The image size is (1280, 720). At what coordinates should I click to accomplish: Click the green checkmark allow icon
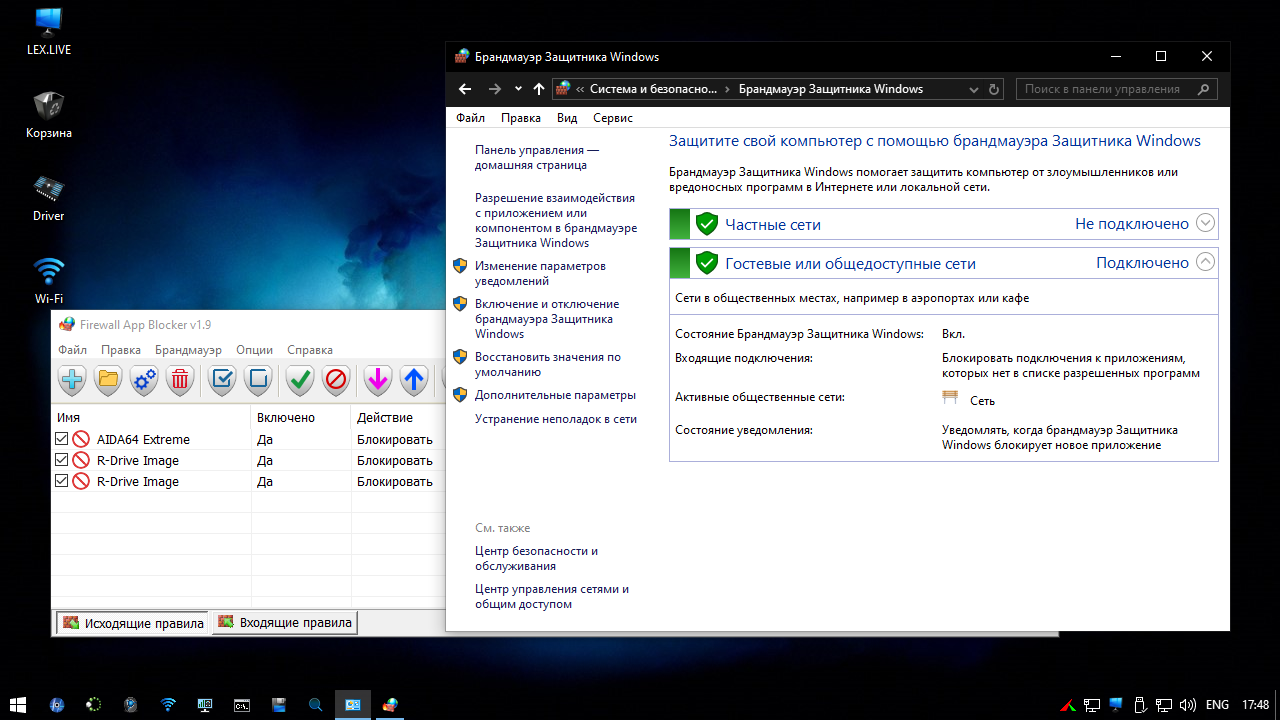point(299,379)
